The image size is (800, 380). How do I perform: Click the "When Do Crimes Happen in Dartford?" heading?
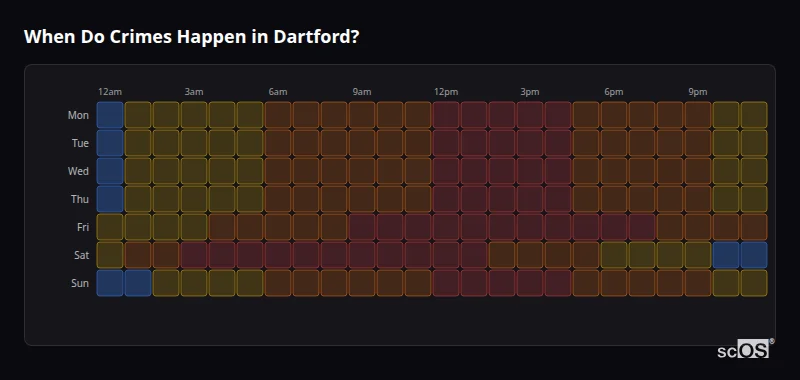click(192, 37)
